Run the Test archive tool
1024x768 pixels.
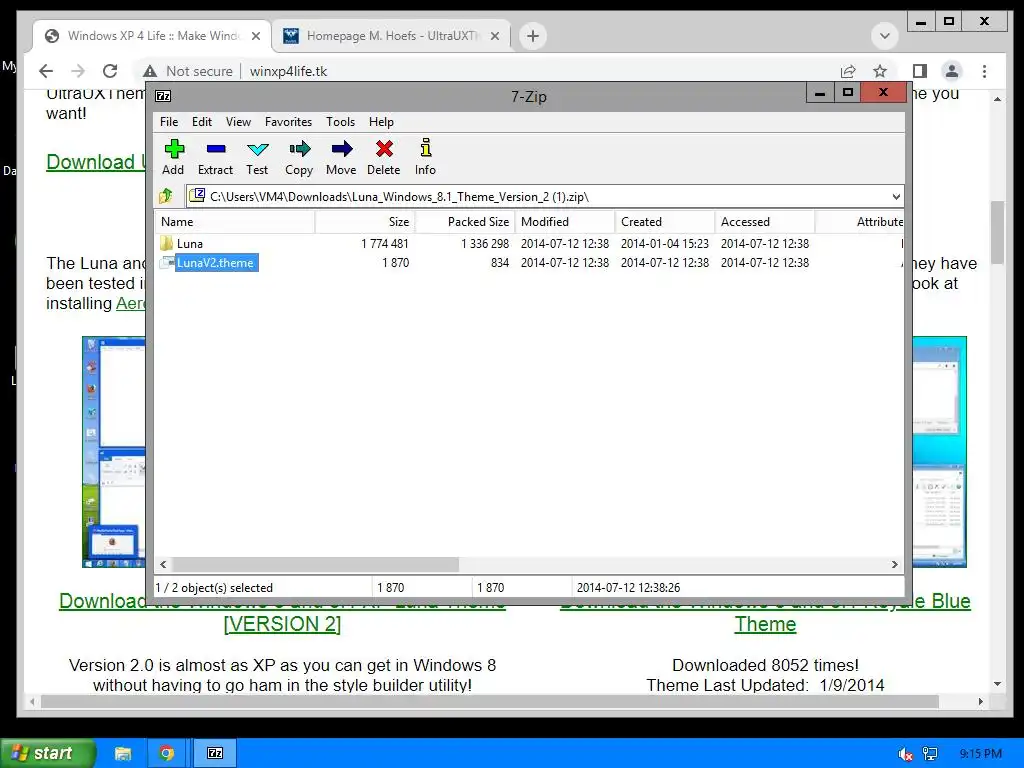tap(257, 149)
